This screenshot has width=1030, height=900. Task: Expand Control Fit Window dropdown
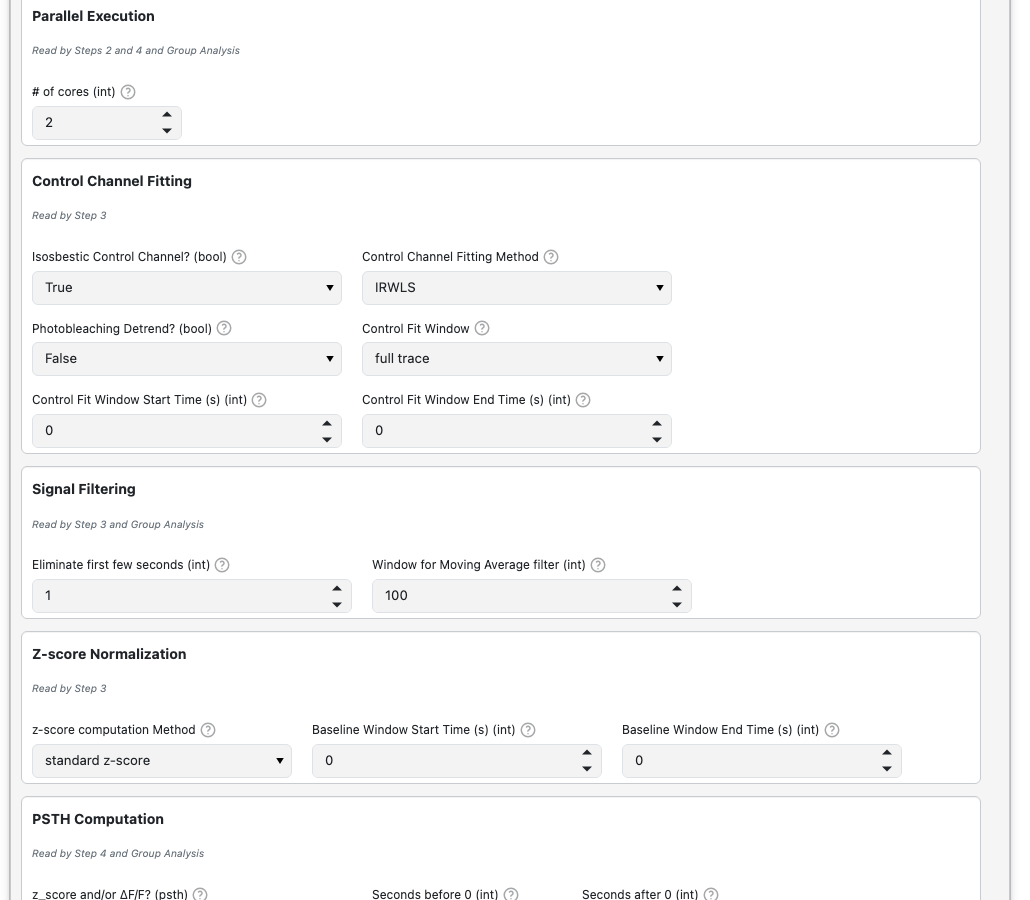[516, 359]
